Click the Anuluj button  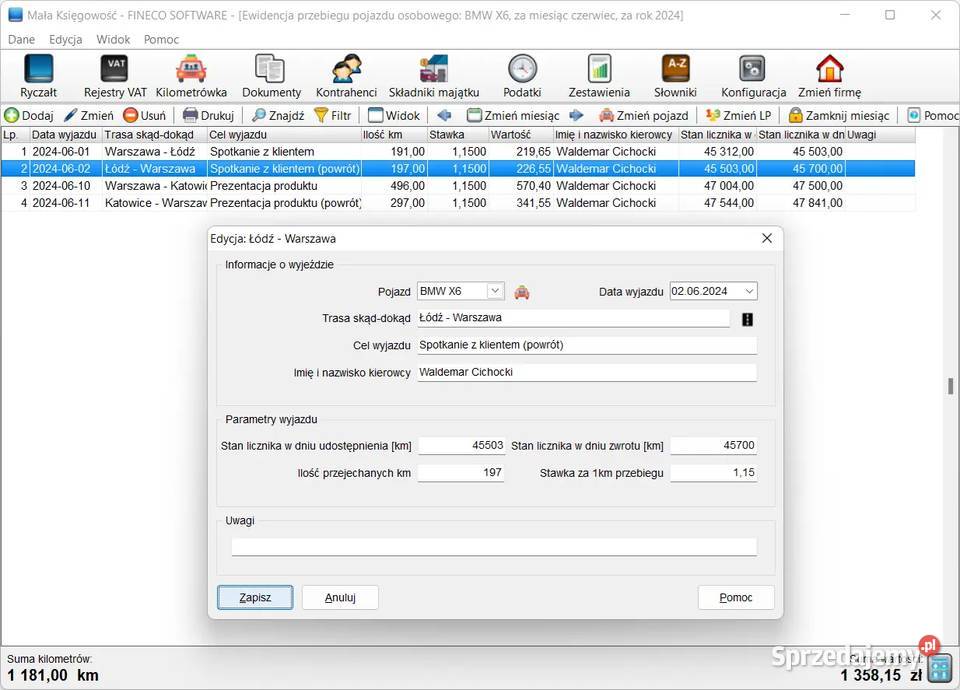(x=340, y=597)
